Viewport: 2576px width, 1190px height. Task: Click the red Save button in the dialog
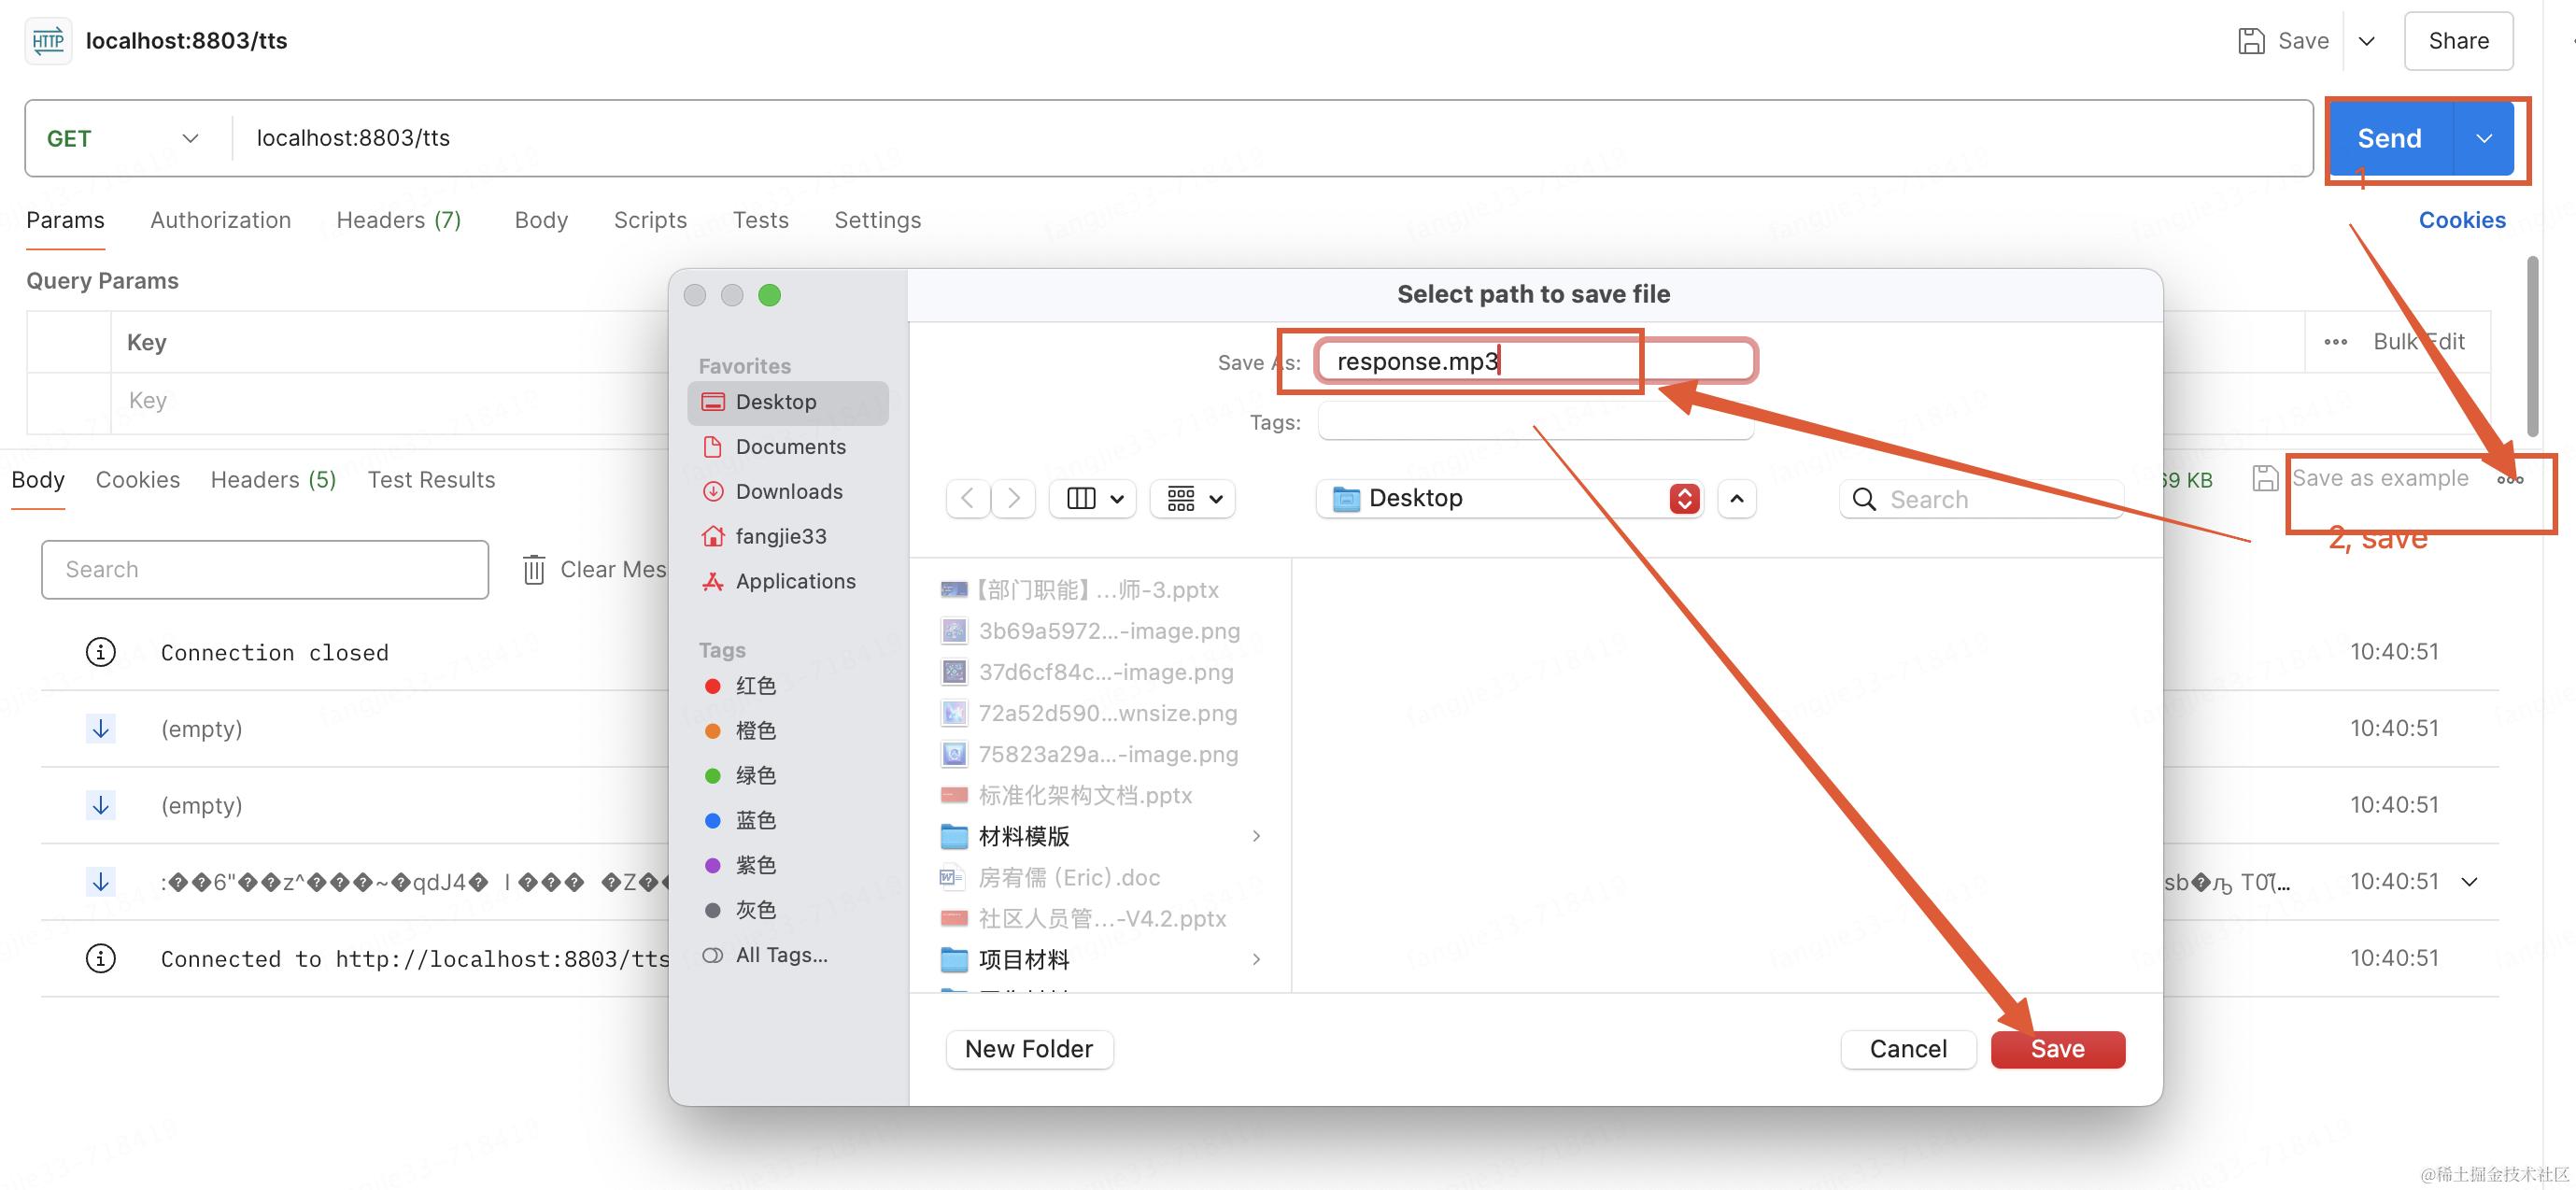click(2057, 1049)
